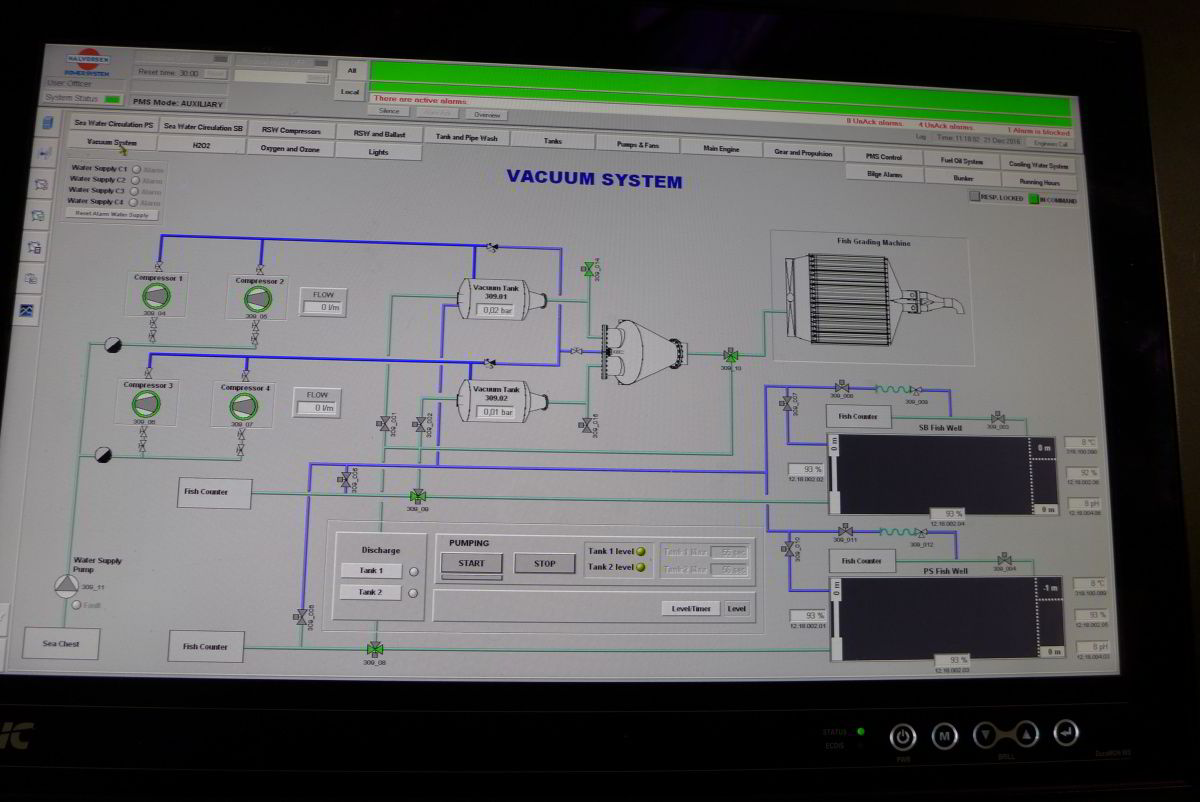This screenshot has height=802, width=1200.
Task: Show All alarms with the All button
Action: click(x=351, y=71)
